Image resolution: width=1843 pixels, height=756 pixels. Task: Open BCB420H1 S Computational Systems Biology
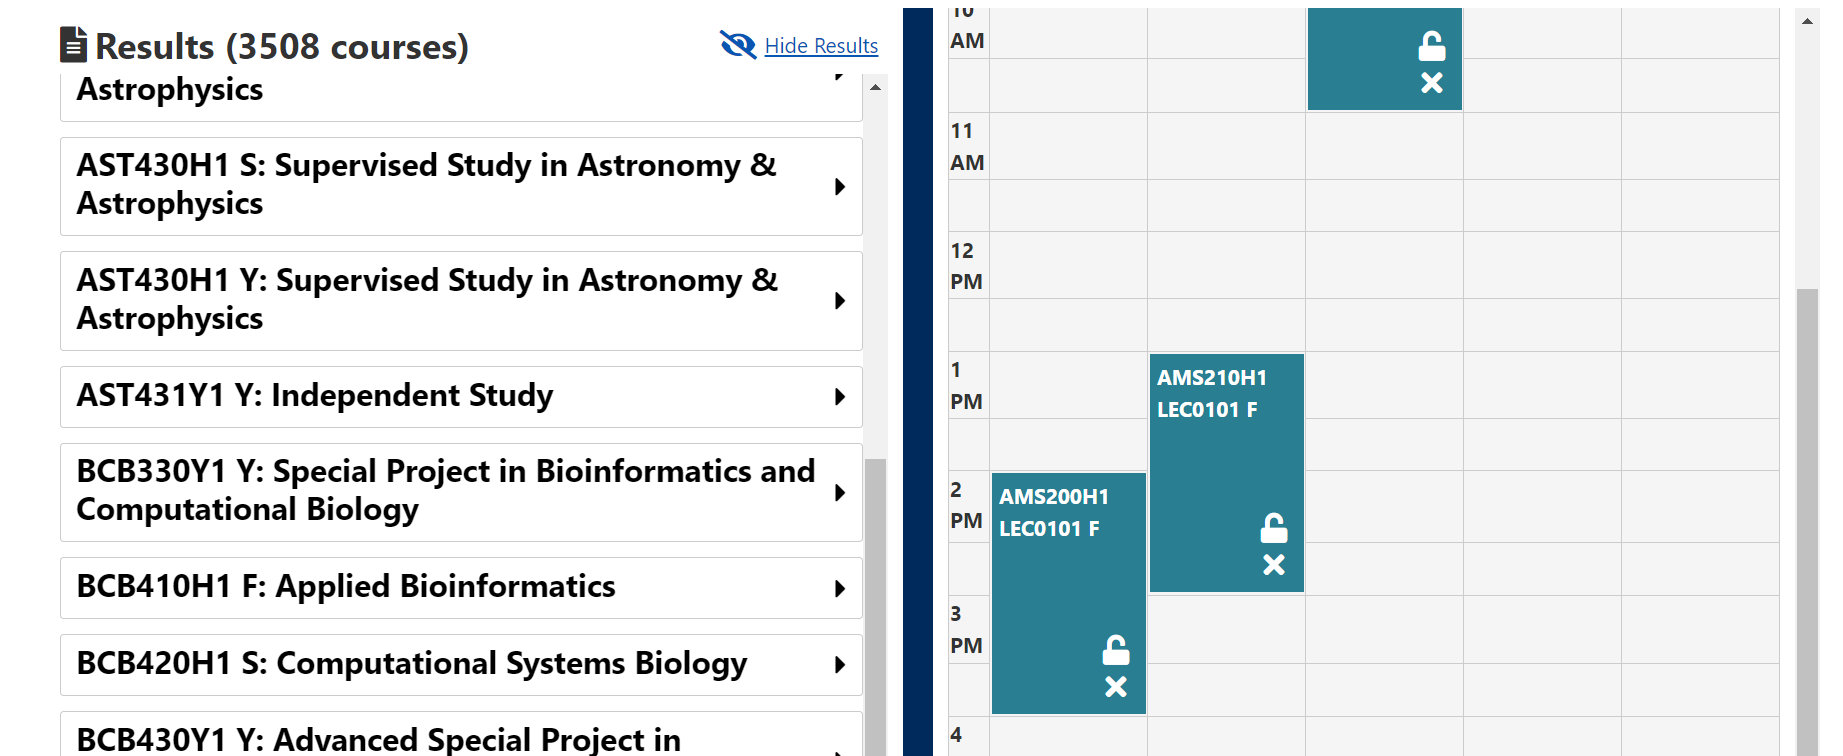[x=461, y=665]
